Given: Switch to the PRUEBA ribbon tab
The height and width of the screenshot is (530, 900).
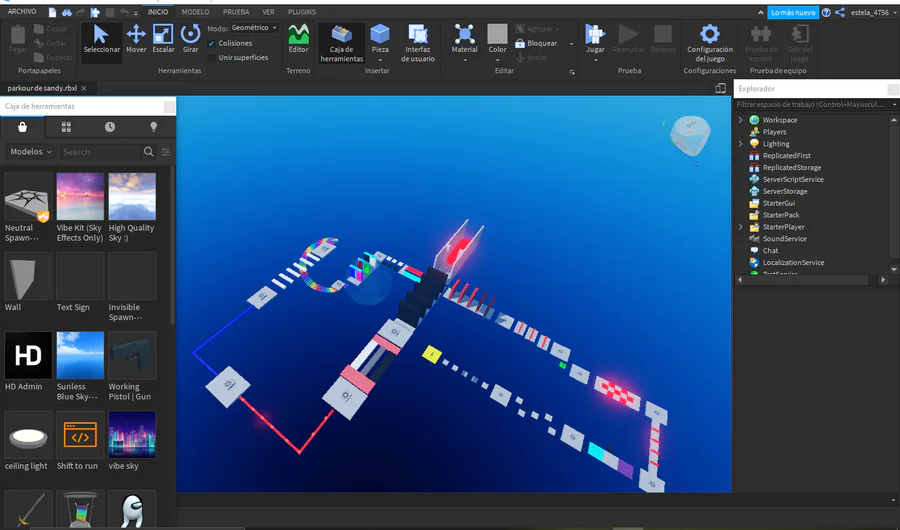Looking at the screenshot, I should (x=236, y=11).
